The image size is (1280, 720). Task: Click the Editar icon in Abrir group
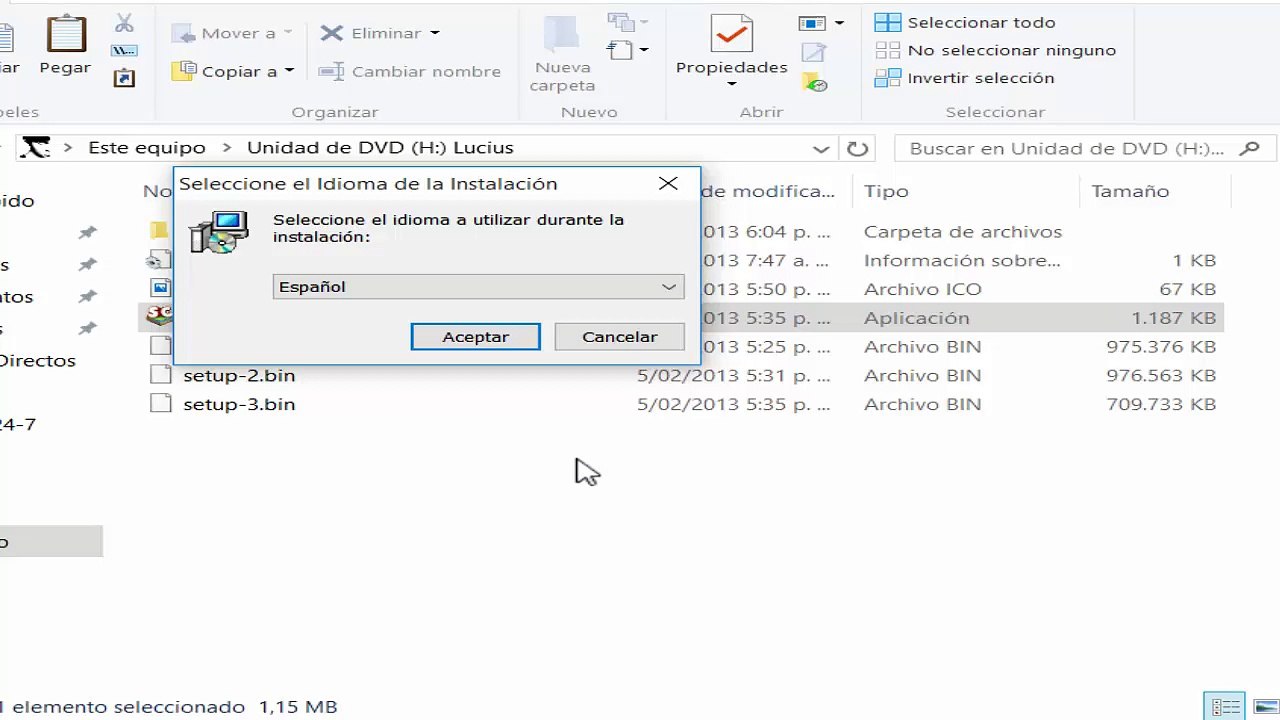pos(814,52)
